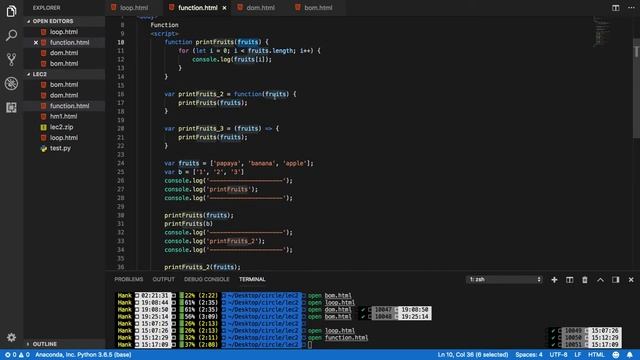Click the errors and warnings status indicator
Image resolution: width=640 pixels, height=360 pixels.
click(x=17, y=355)
